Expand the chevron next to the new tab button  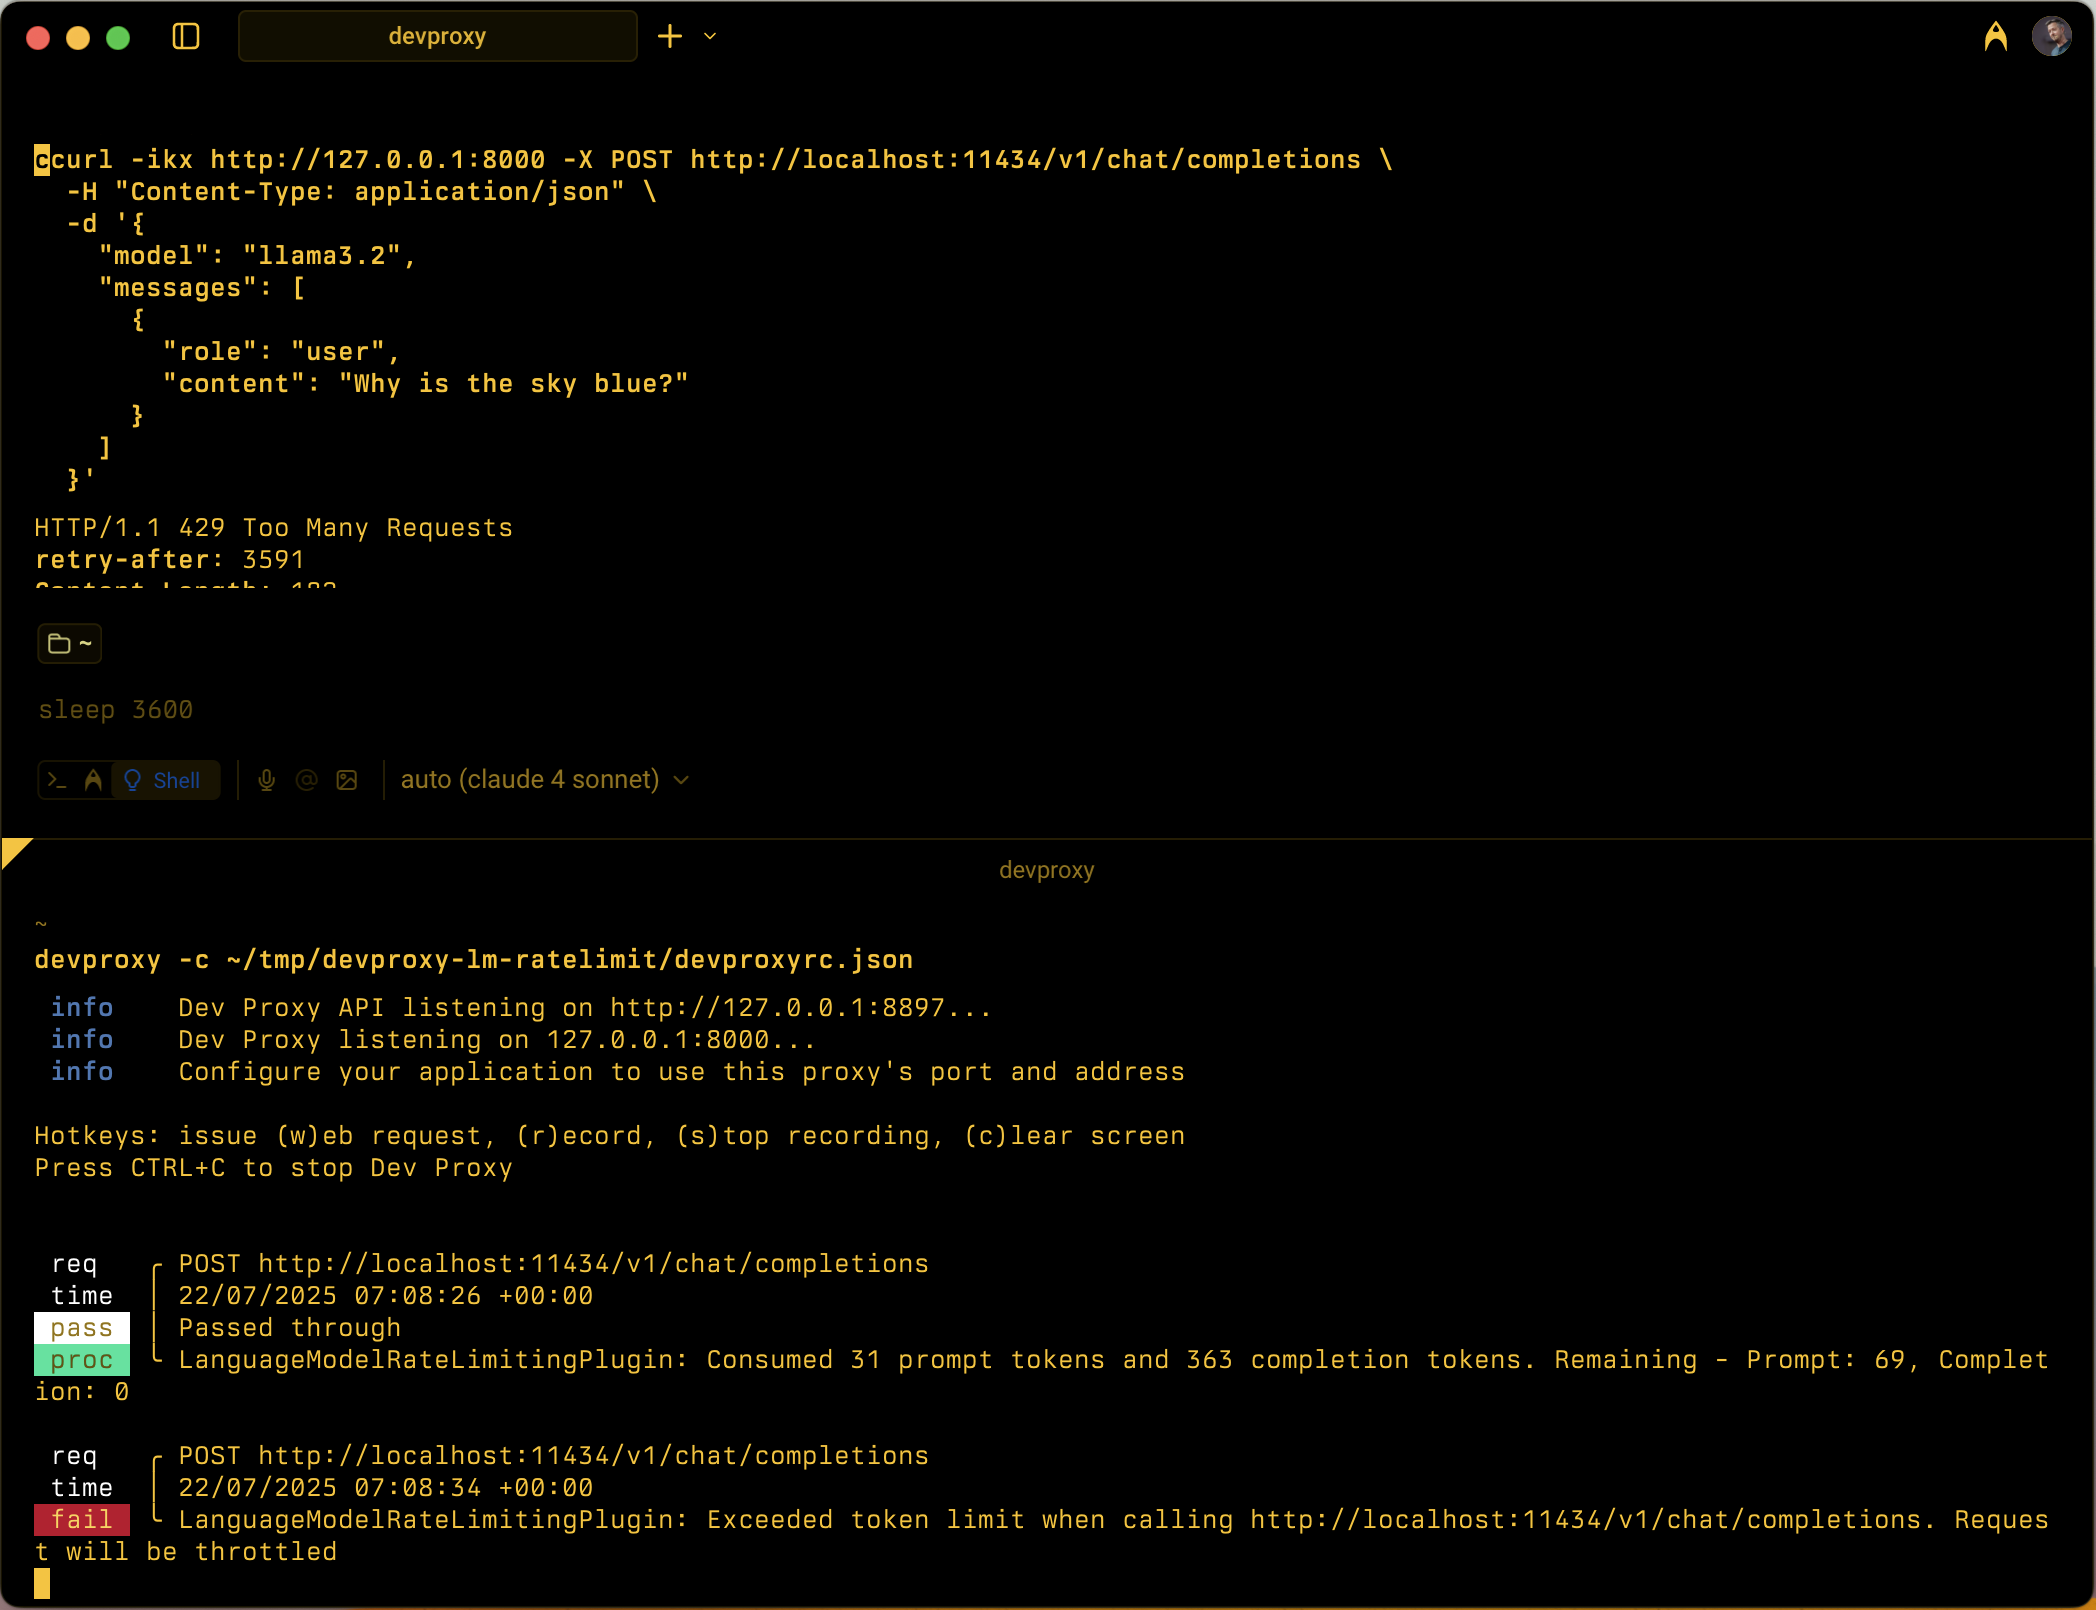click(x=710, y=36)
